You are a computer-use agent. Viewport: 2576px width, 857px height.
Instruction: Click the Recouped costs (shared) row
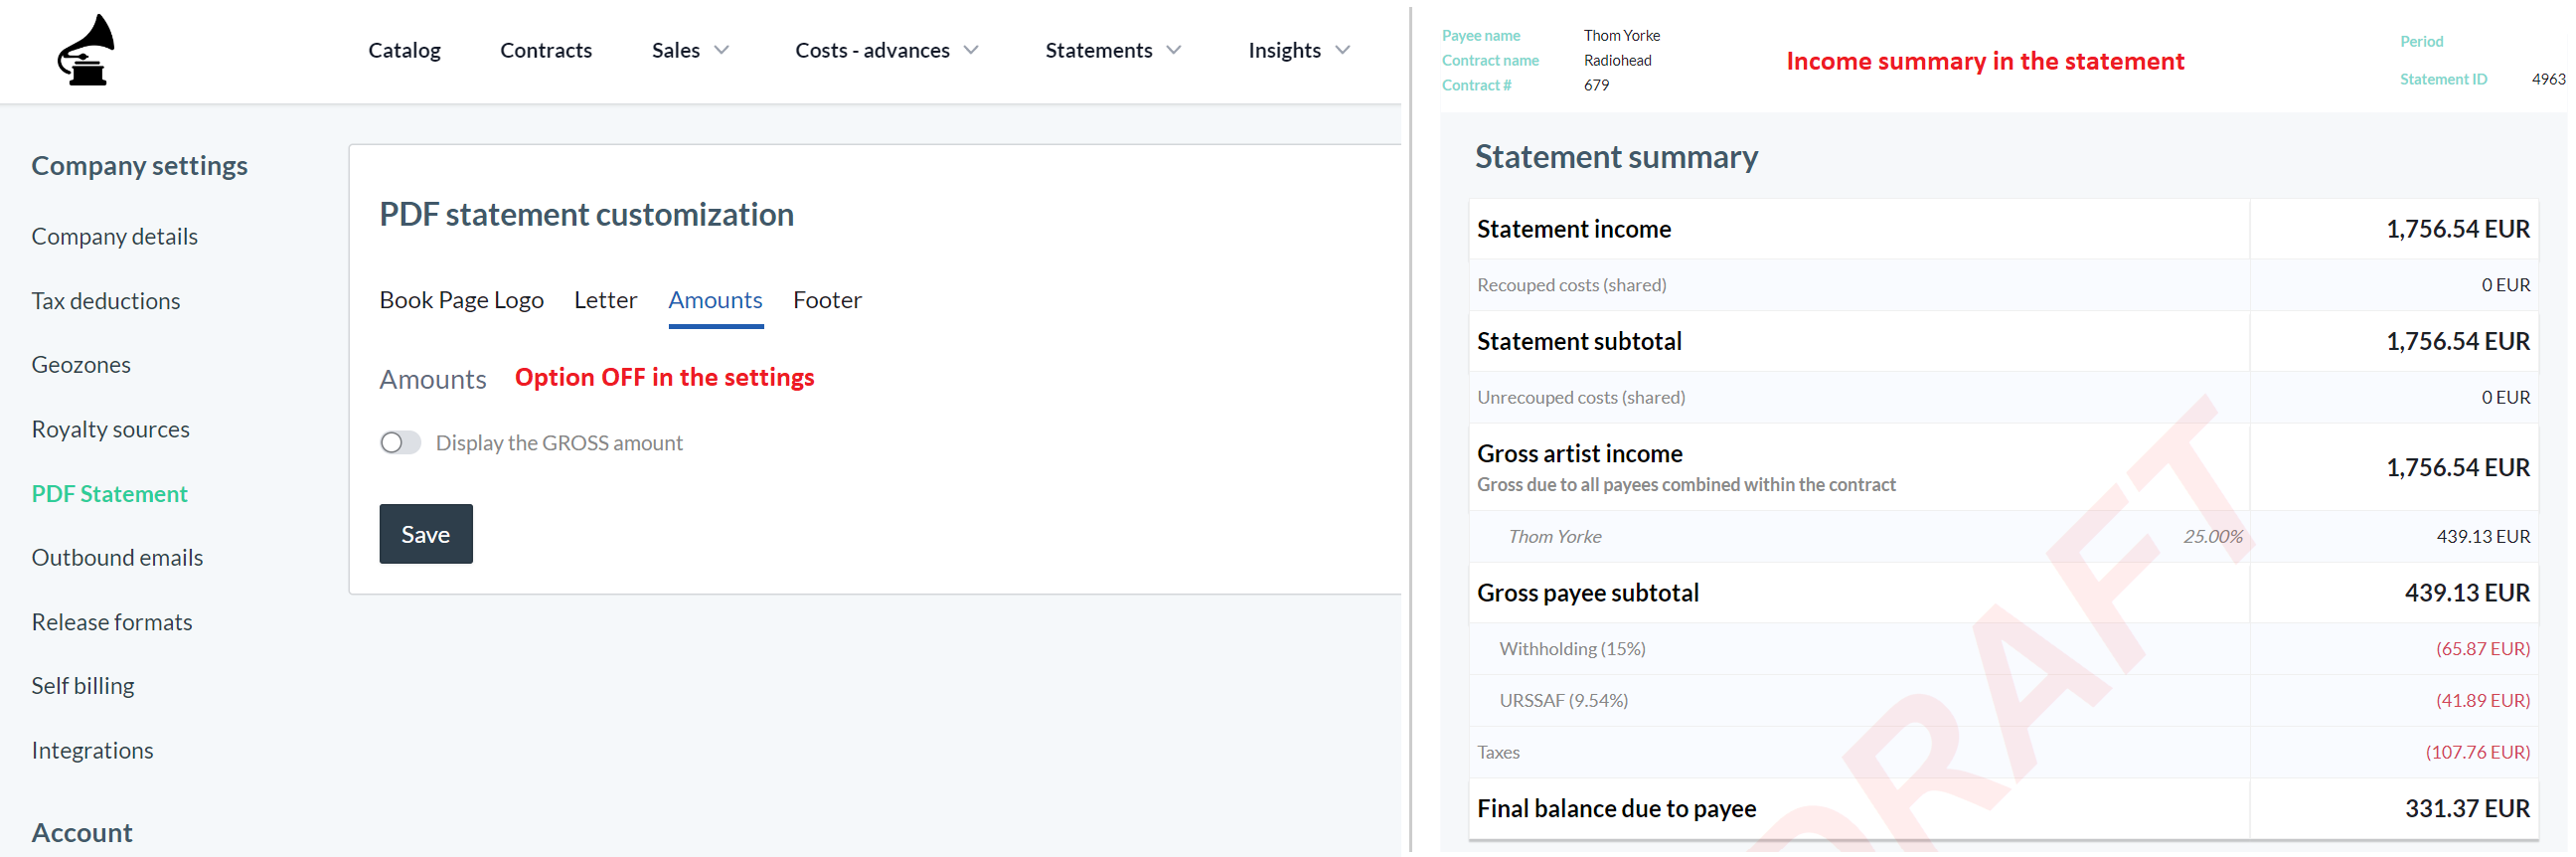point(2003,285)
